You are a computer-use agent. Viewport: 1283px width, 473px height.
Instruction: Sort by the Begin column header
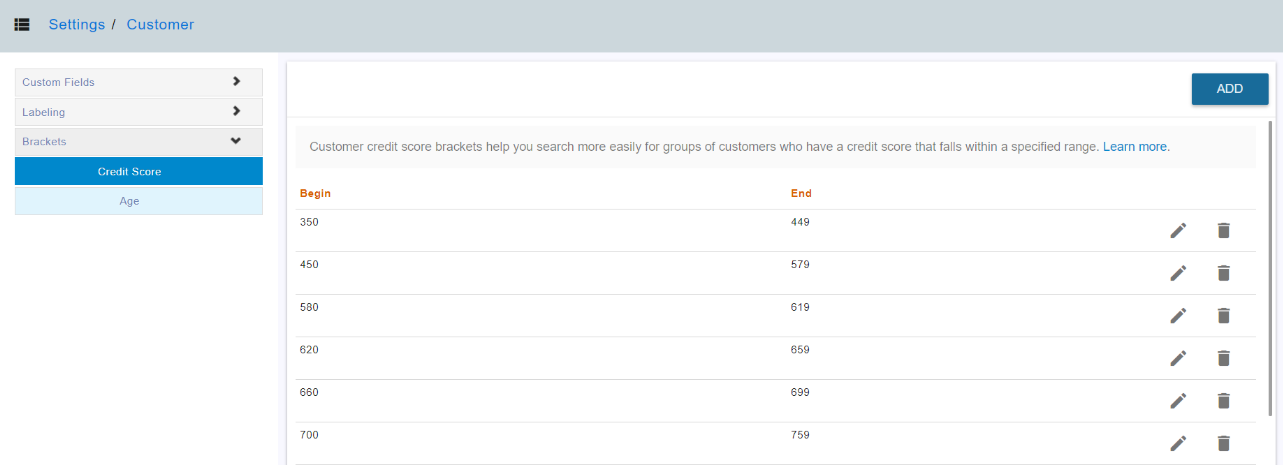(x=315, y=193)
